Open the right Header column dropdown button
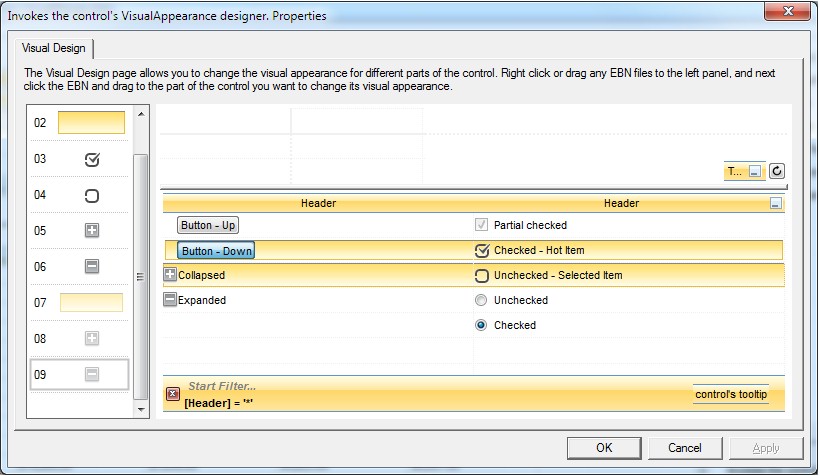Screen dimensions: 820x476 [x=775, y=203]
